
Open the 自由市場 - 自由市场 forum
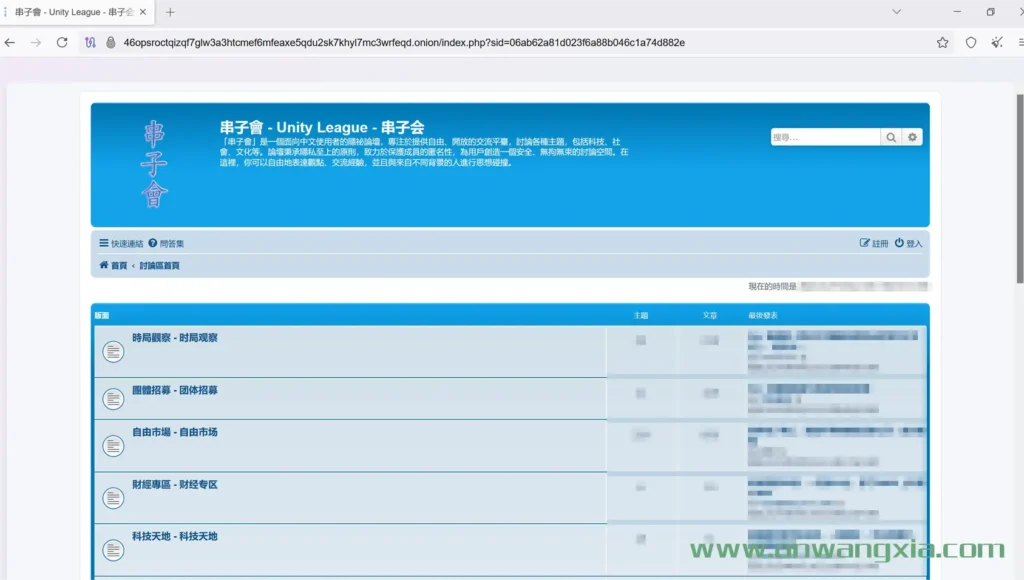coord(174,432)
